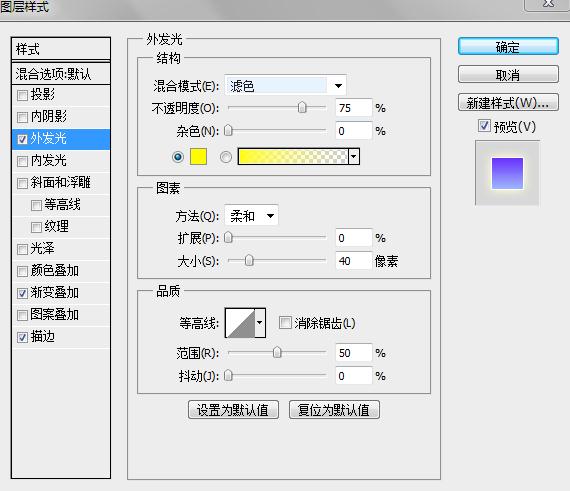Enable the 内阴影 inner shadow checkbox
570x491 pixels.
point(23,117)
